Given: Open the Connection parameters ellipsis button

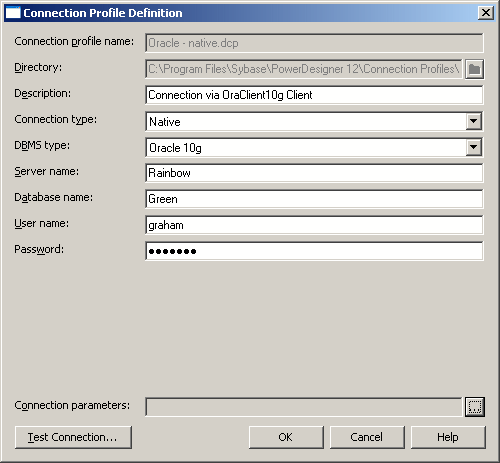Looking at the screenshot, I should [475, 407].
